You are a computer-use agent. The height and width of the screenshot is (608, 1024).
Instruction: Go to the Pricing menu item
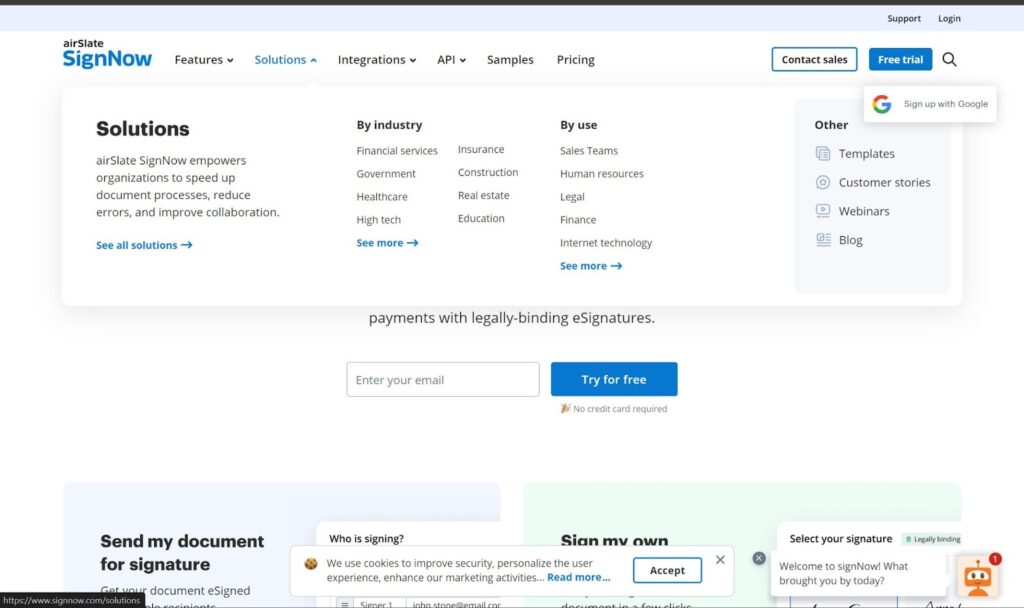click(575, 60)
